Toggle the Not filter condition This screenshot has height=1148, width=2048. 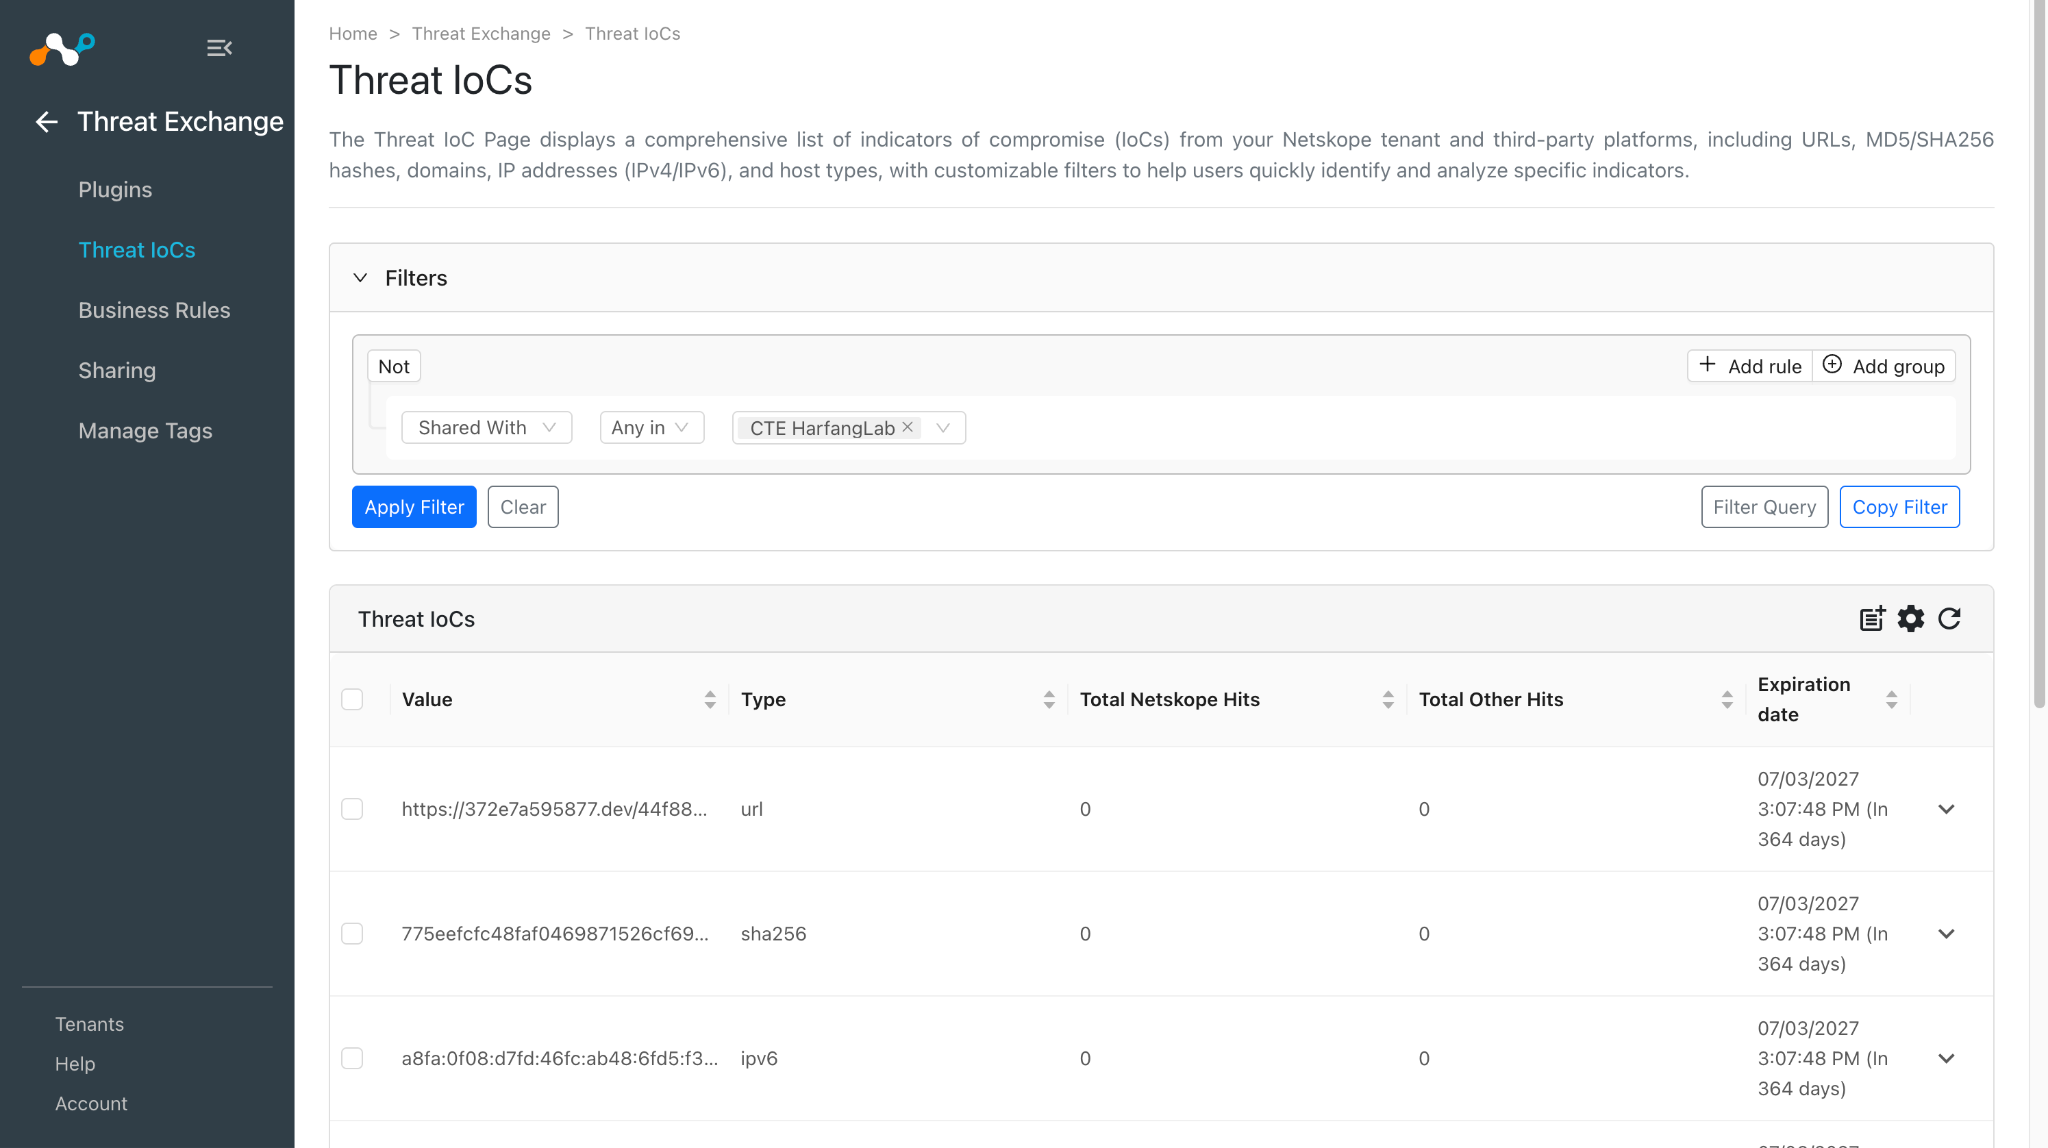click(x=394, y=366)
